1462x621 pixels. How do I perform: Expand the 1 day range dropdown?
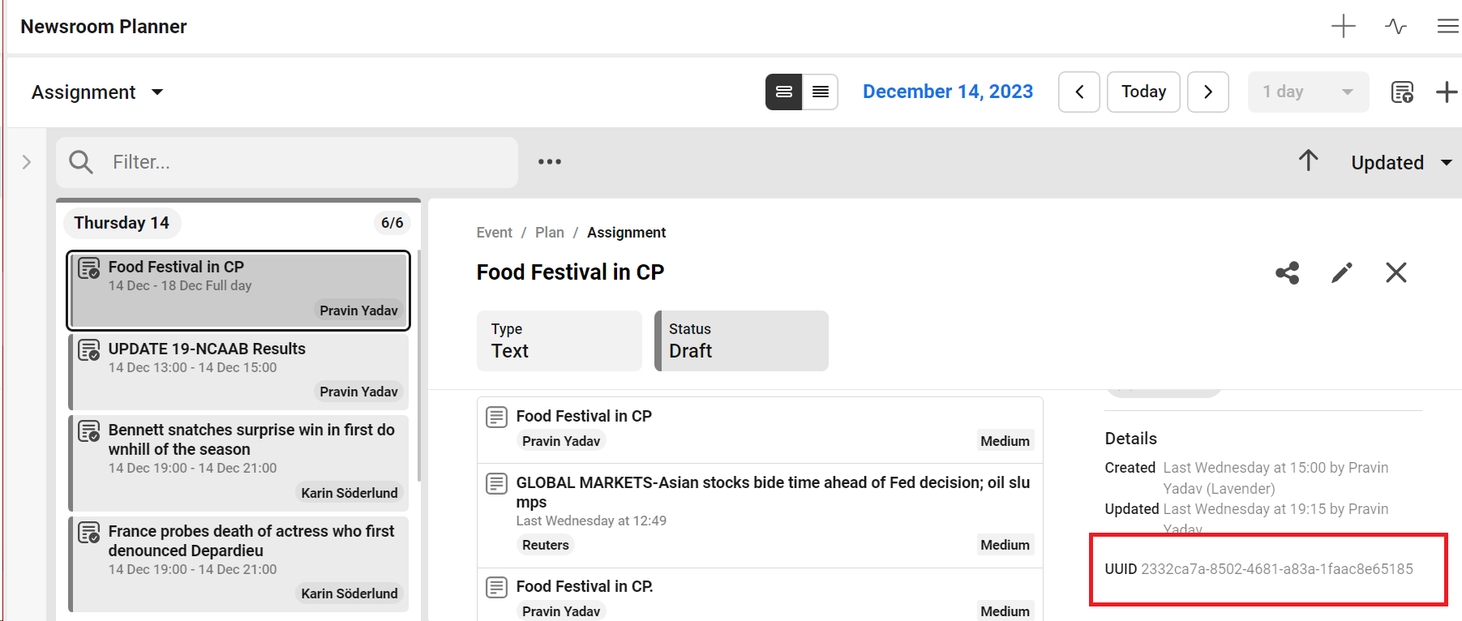point(1307,92)
